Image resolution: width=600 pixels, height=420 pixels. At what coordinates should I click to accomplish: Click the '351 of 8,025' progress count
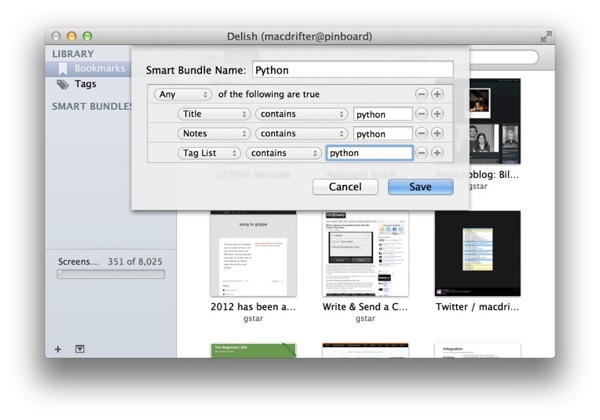tap(135, 262)
